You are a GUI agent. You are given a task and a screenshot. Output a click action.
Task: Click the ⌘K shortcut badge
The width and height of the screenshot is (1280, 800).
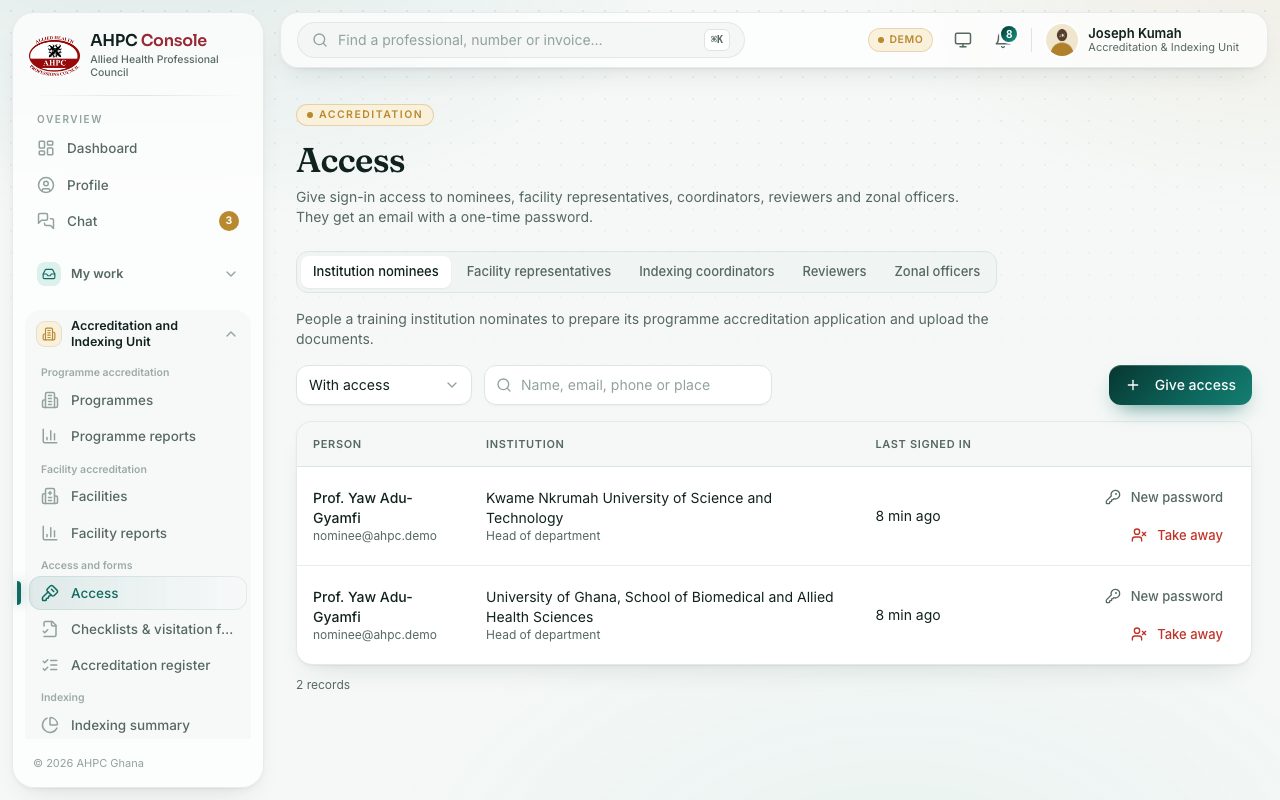716,40
